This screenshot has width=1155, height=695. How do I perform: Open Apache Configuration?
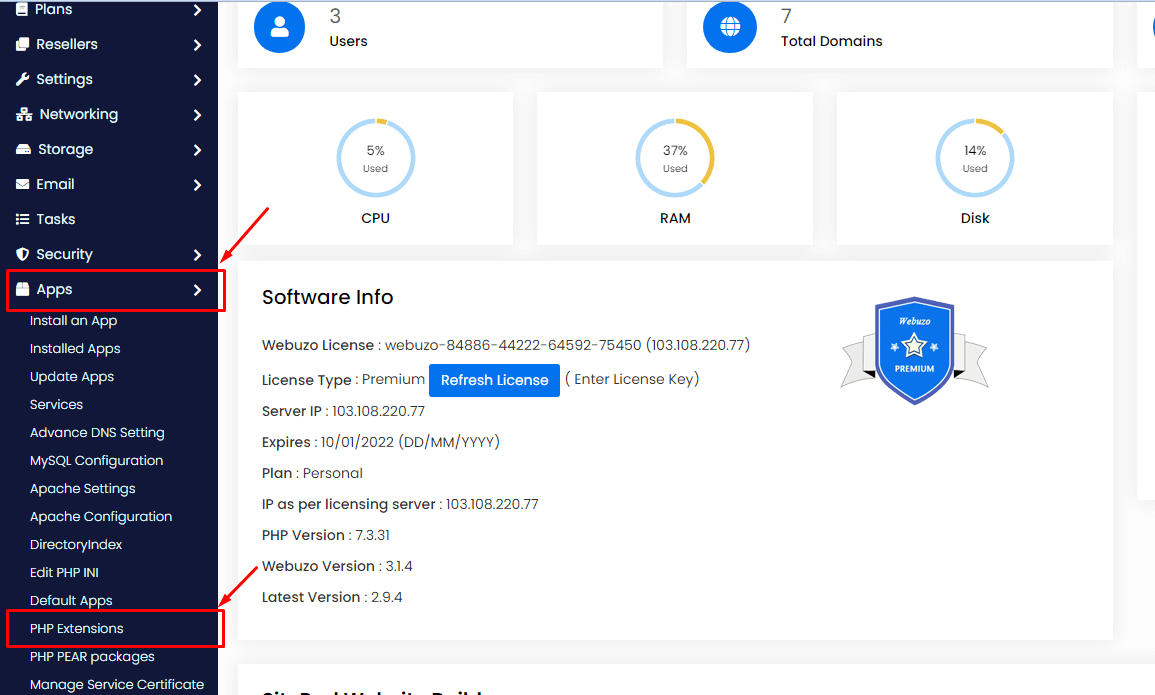pos(101,516)
